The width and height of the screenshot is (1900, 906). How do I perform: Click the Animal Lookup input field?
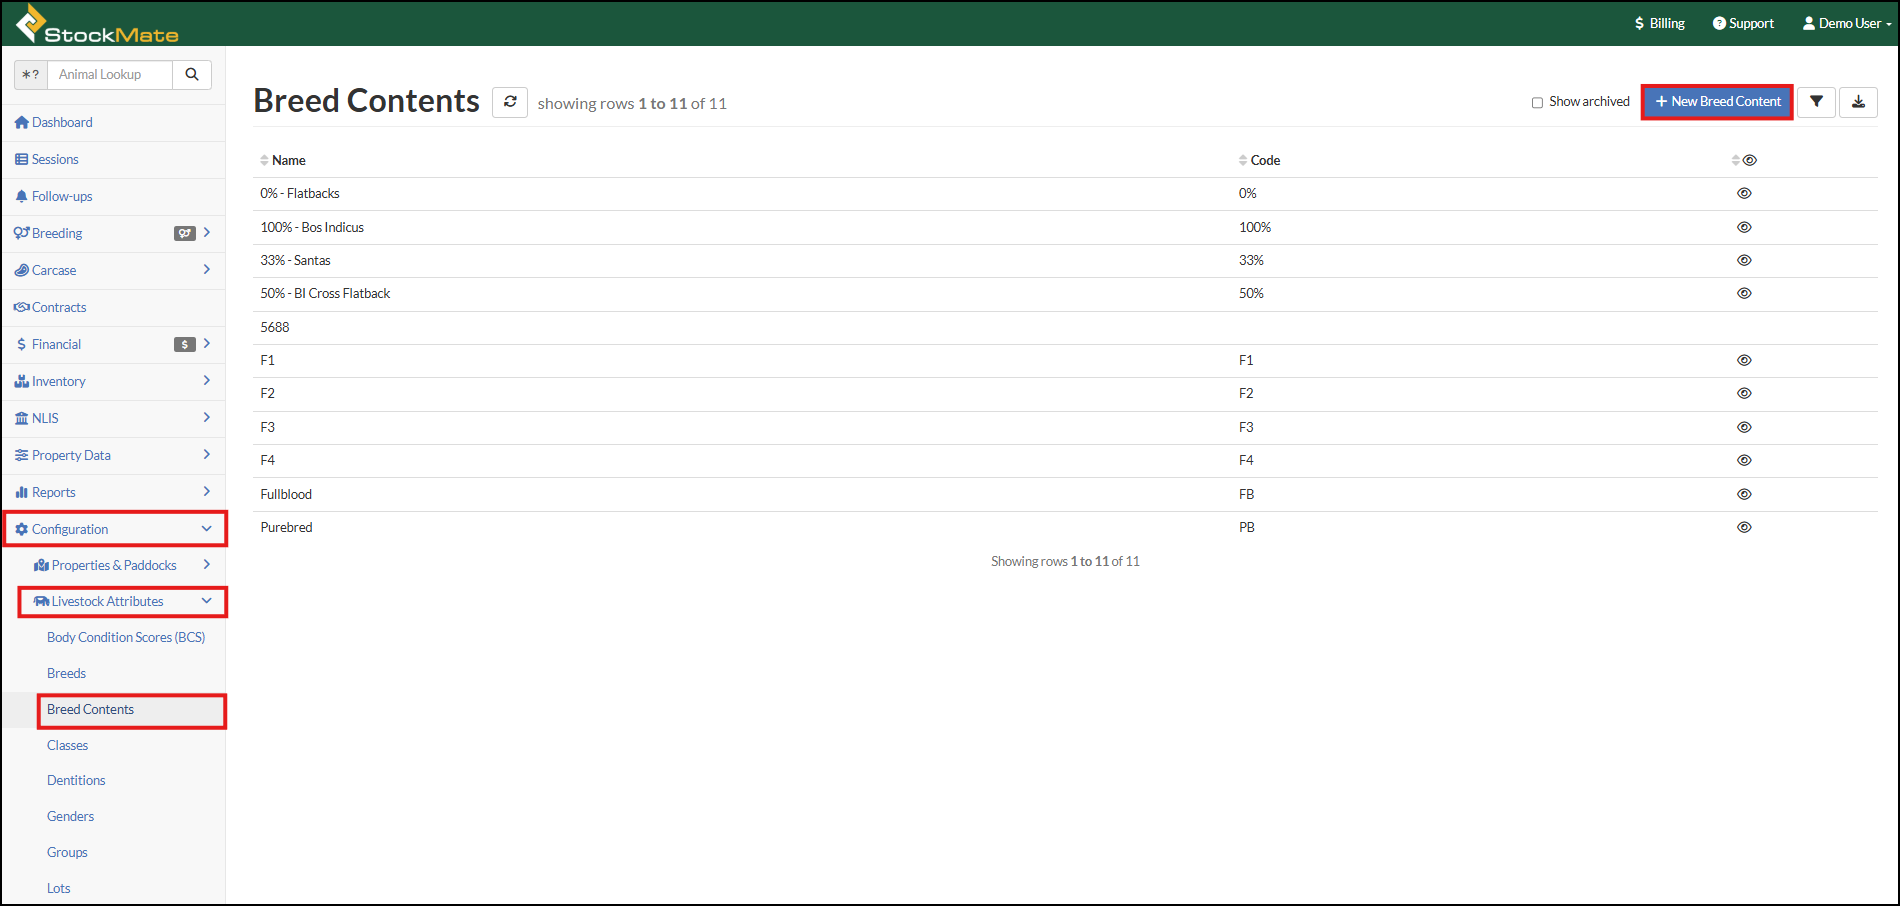click(x=110, y=74)
